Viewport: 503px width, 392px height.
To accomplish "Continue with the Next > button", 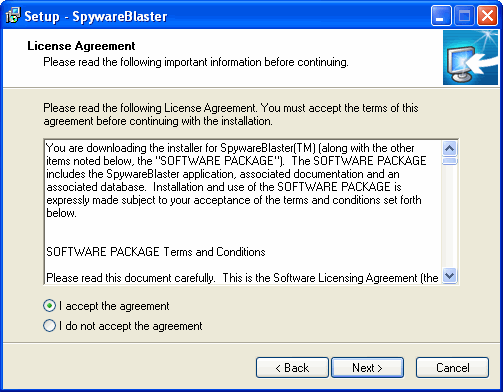I will [367, 368].
